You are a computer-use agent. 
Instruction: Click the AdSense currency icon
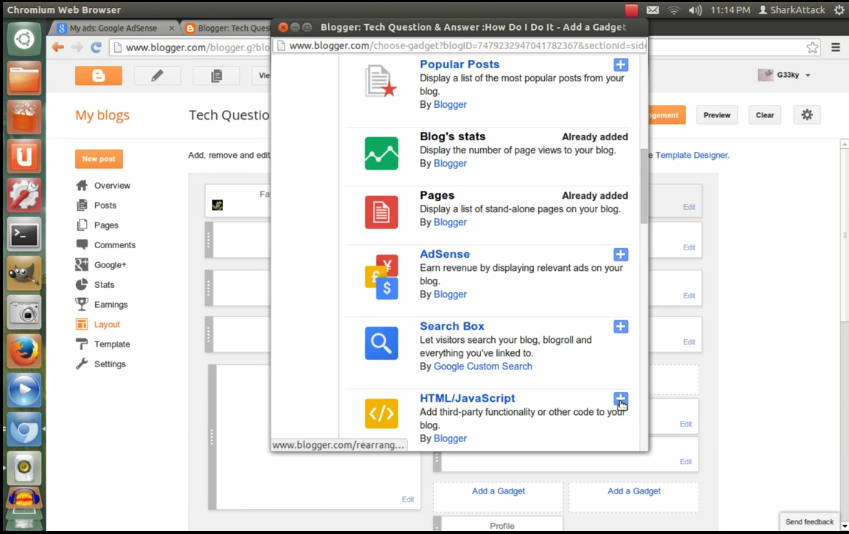click(381, 277)
